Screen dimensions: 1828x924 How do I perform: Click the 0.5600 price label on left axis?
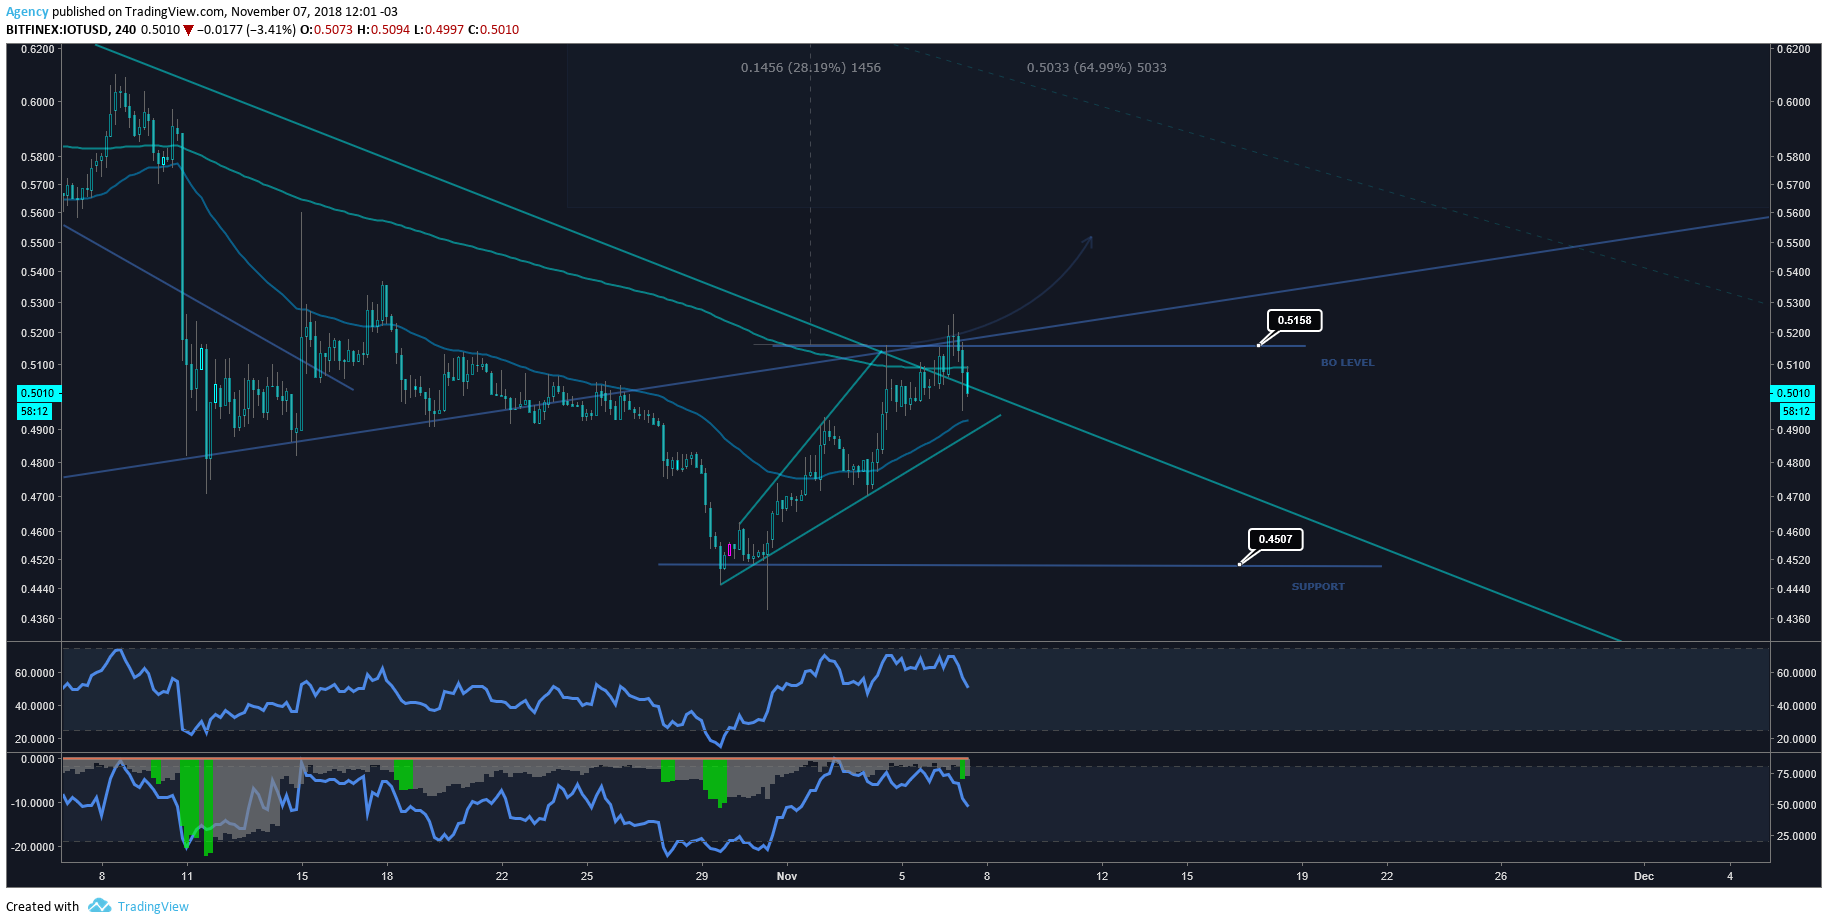pyautogui.click(x=38, y=213)
